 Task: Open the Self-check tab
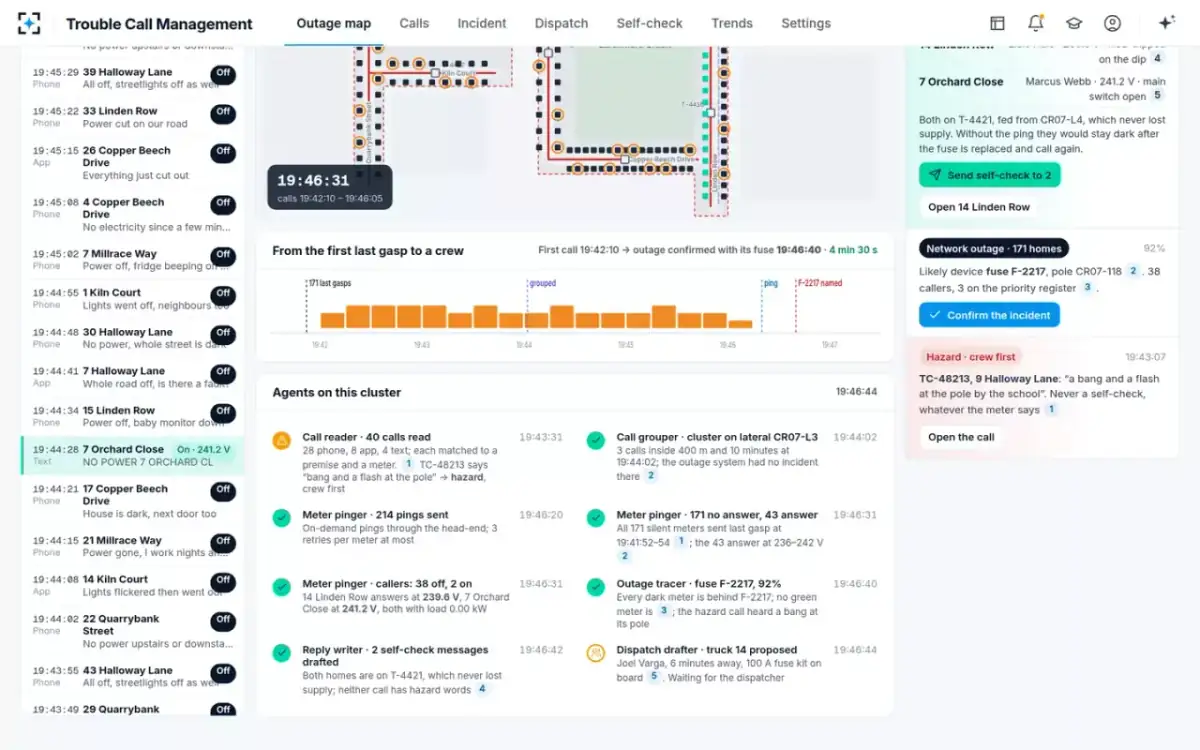pyautogui.click(x=649, y=23)
